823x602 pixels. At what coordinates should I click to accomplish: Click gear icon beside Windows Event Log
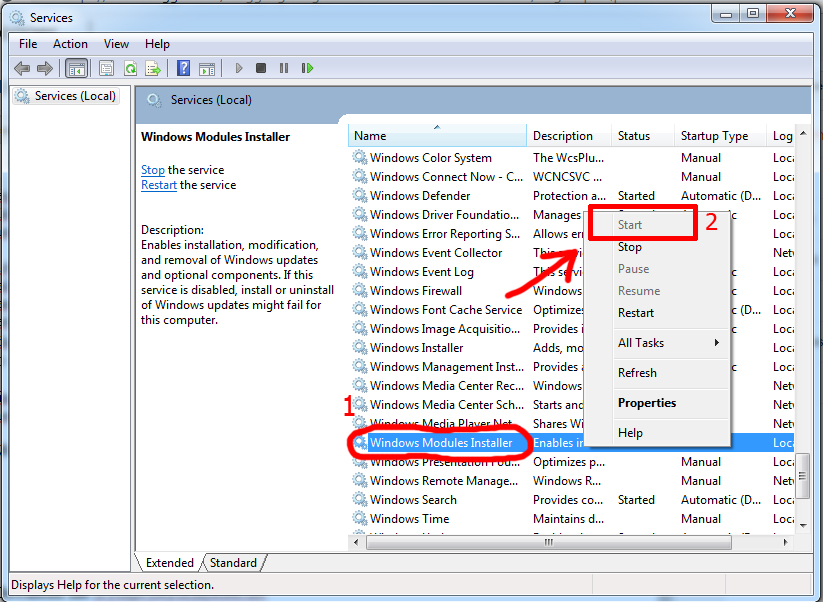[x=360, y=271]
